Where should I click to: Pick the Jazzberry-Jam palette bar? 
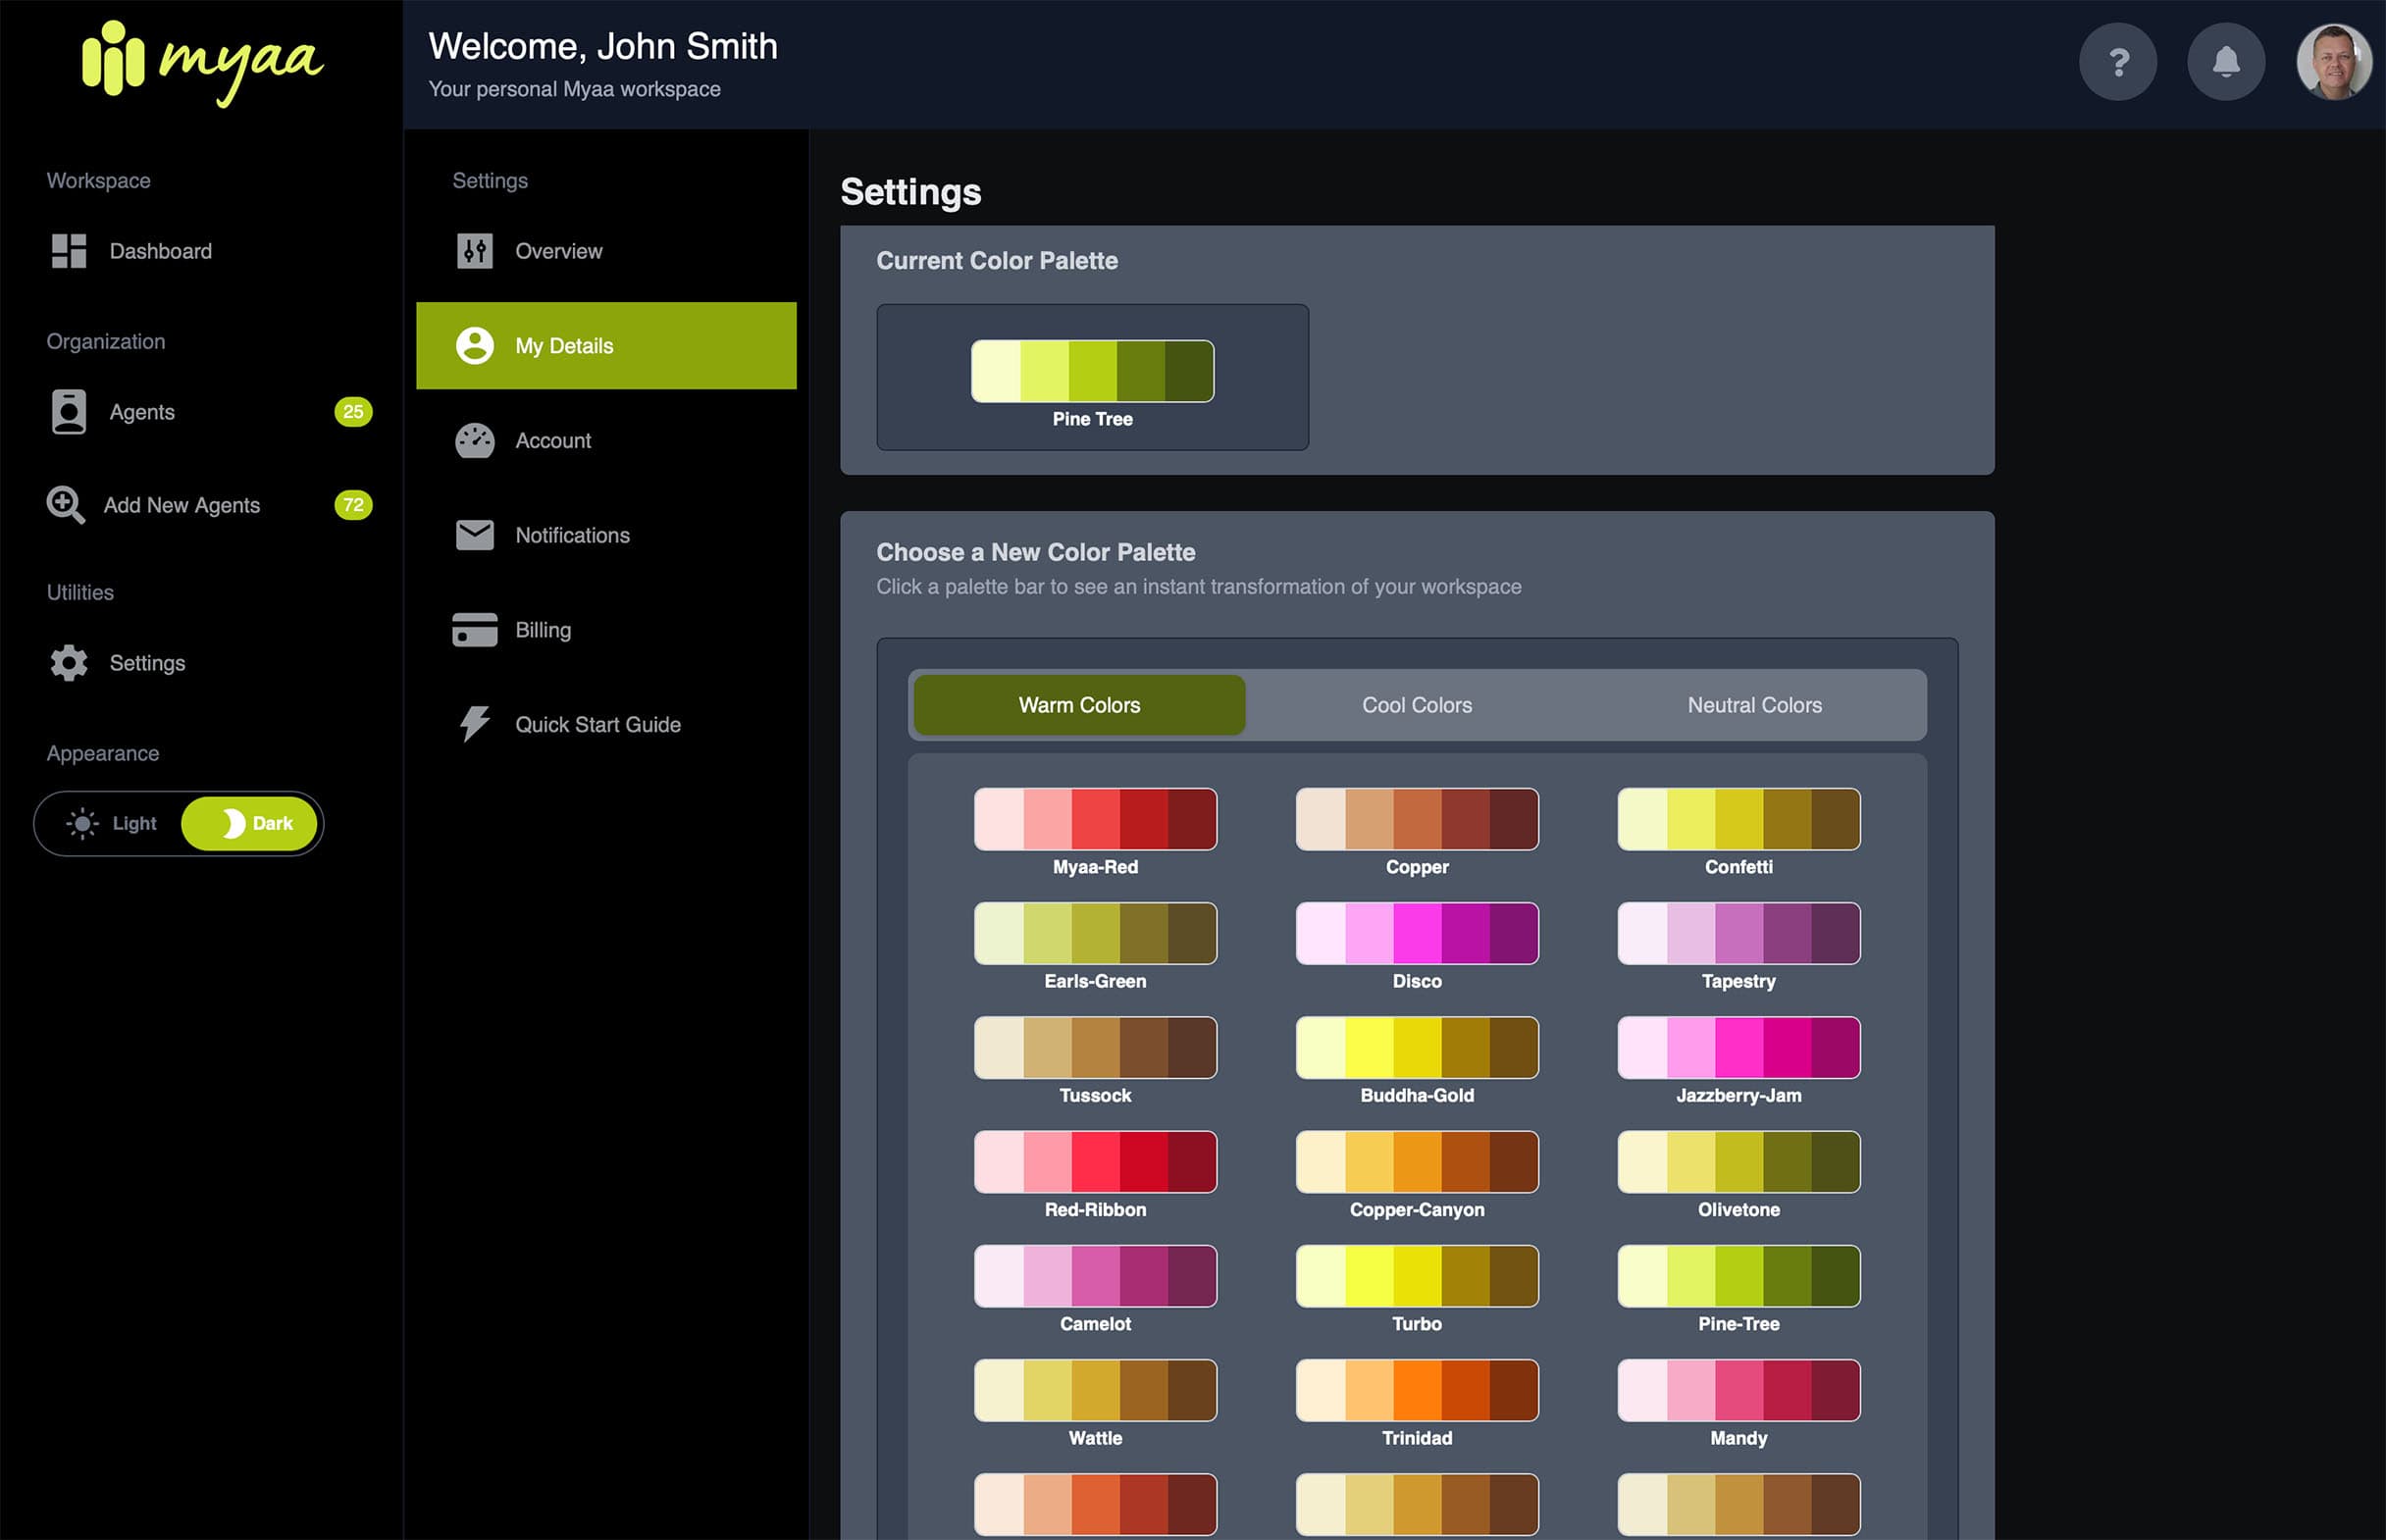(x=1739, y=1047)
